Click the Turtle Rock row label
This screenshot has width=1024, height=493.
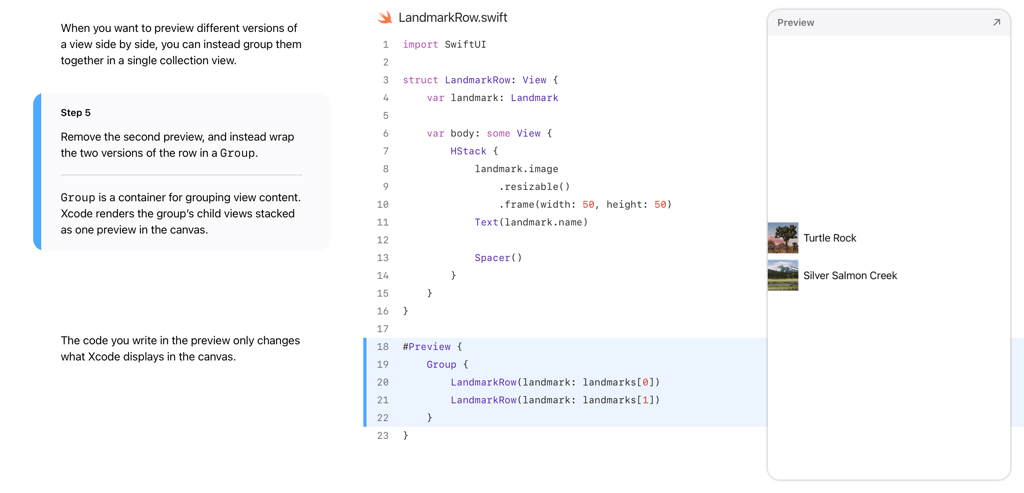[829, 238]
